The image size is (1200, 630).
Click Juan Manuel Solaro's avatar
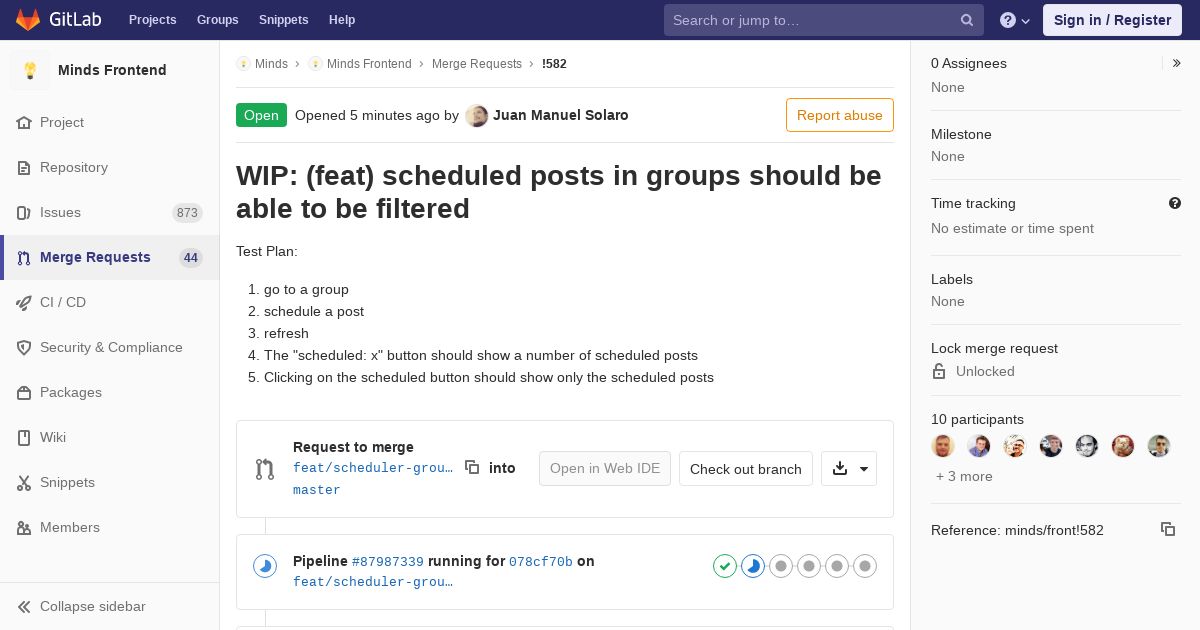(477, 115)
